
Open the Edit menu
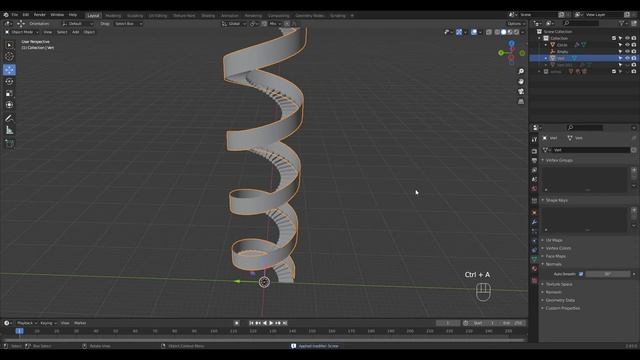pyautogui.click(x=26, y=15)
